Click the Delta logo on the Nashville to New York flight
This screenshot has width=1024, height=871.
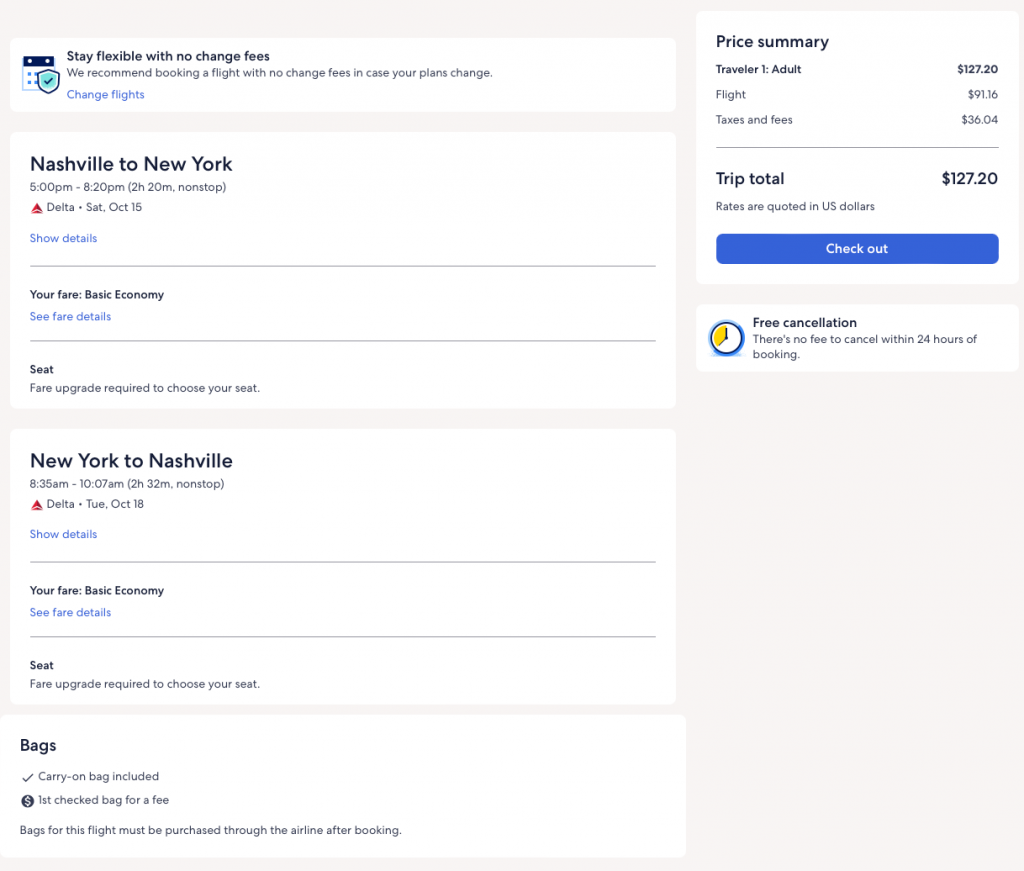pyautogui.click(x=37, y=208)
